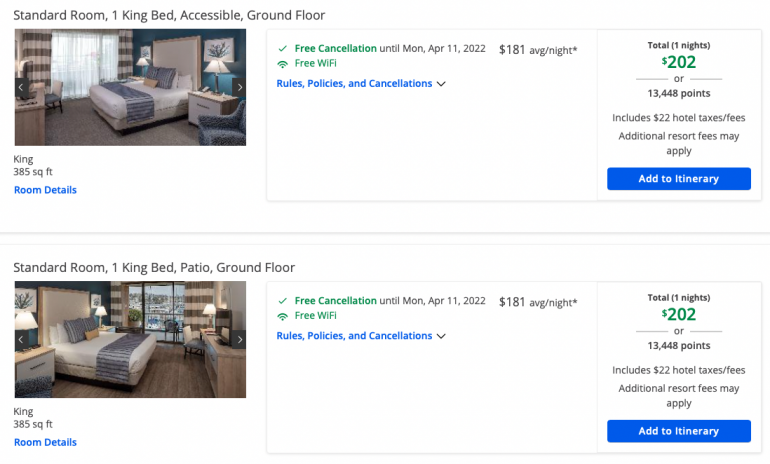Click Free WiFi icon in Patio room listing
Image resolution: width=770 pixels, height=464 pixels.
click(x=283, y=316)
